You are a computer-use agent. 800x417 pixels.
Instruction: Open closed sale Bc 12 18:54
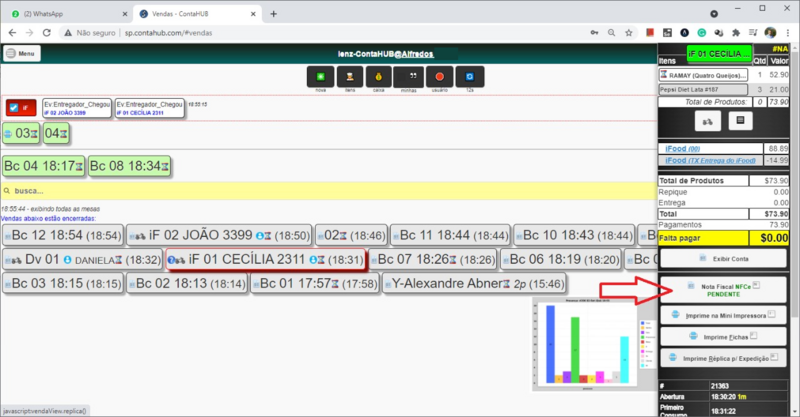click(63, 235)
